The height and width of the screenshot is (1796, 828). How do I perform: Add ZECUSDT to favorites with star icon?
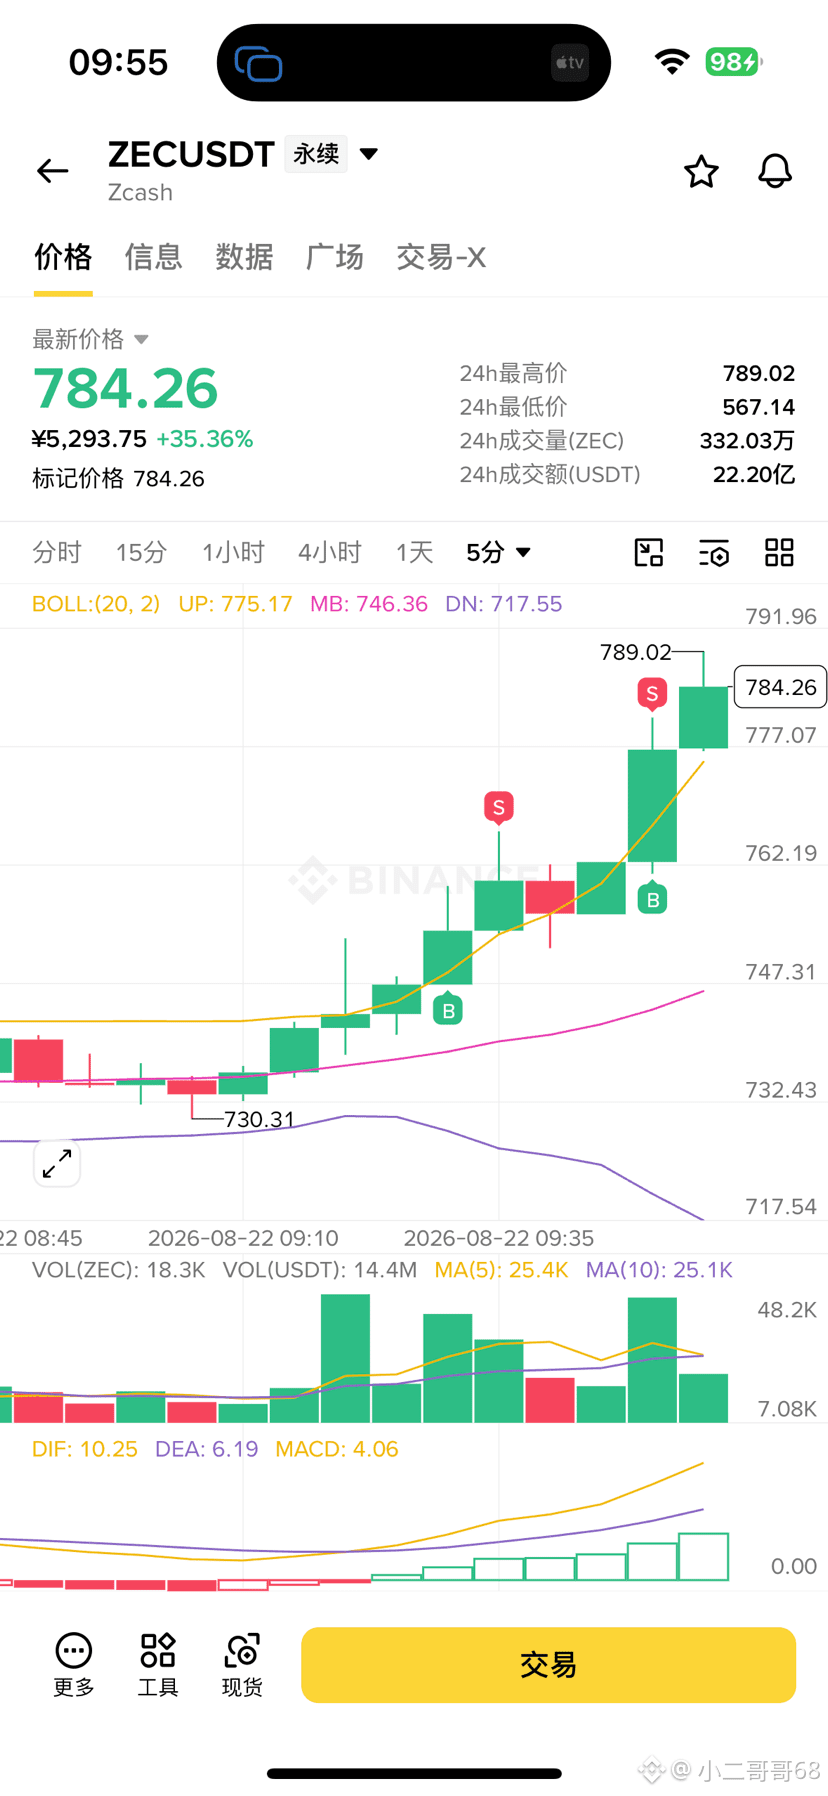pos(701,171)
